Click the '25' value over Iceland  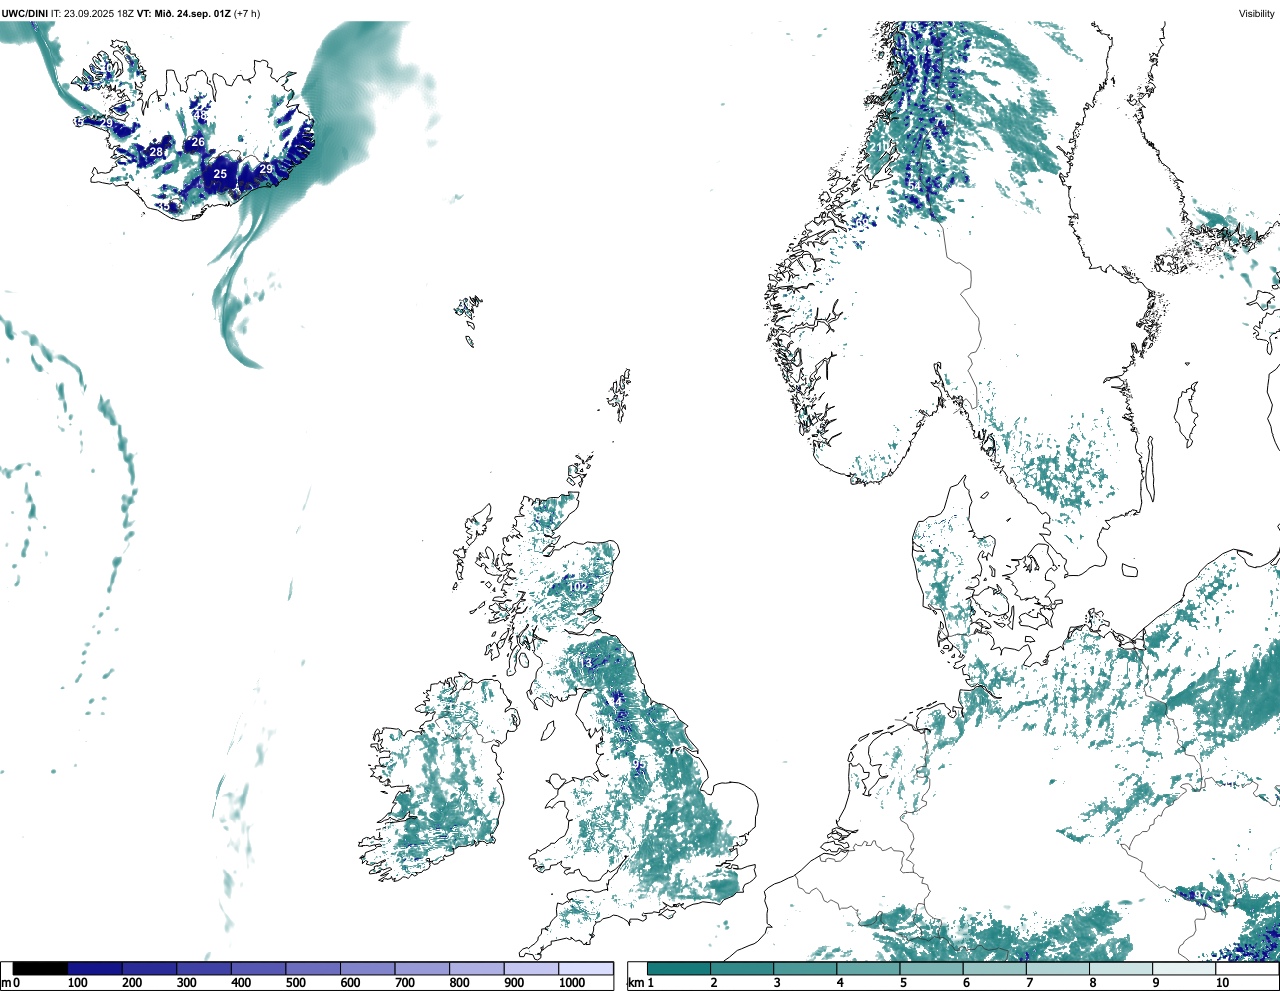pos(220,174)
